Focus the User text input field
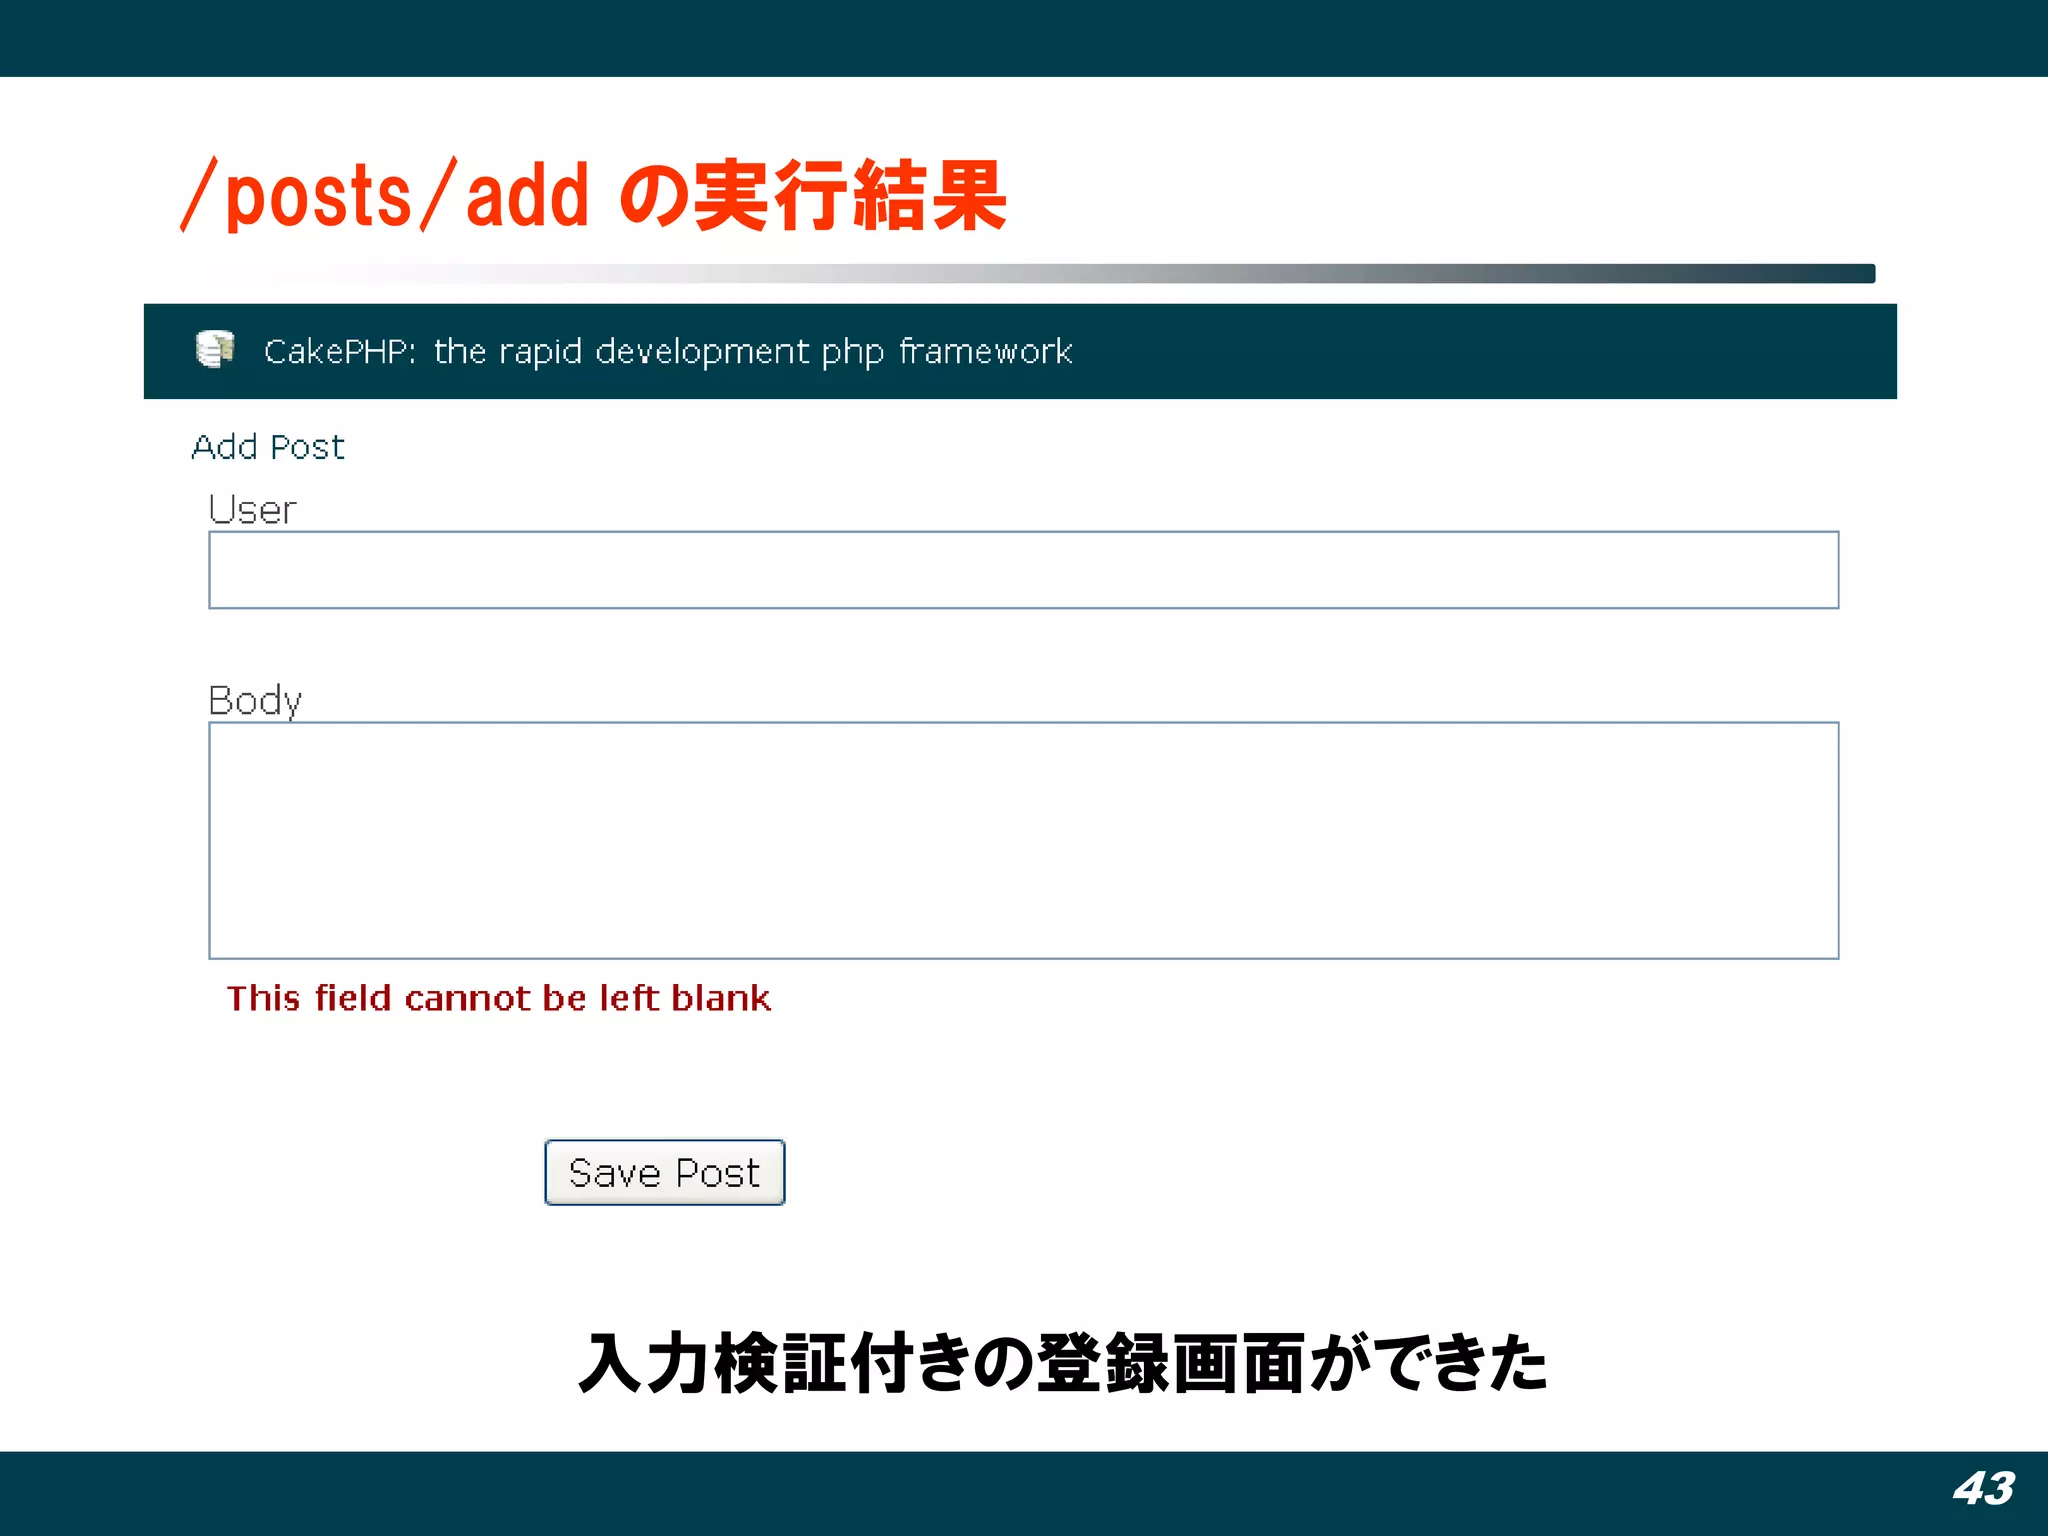The image size is (2048, 1536). [1023, 570]
